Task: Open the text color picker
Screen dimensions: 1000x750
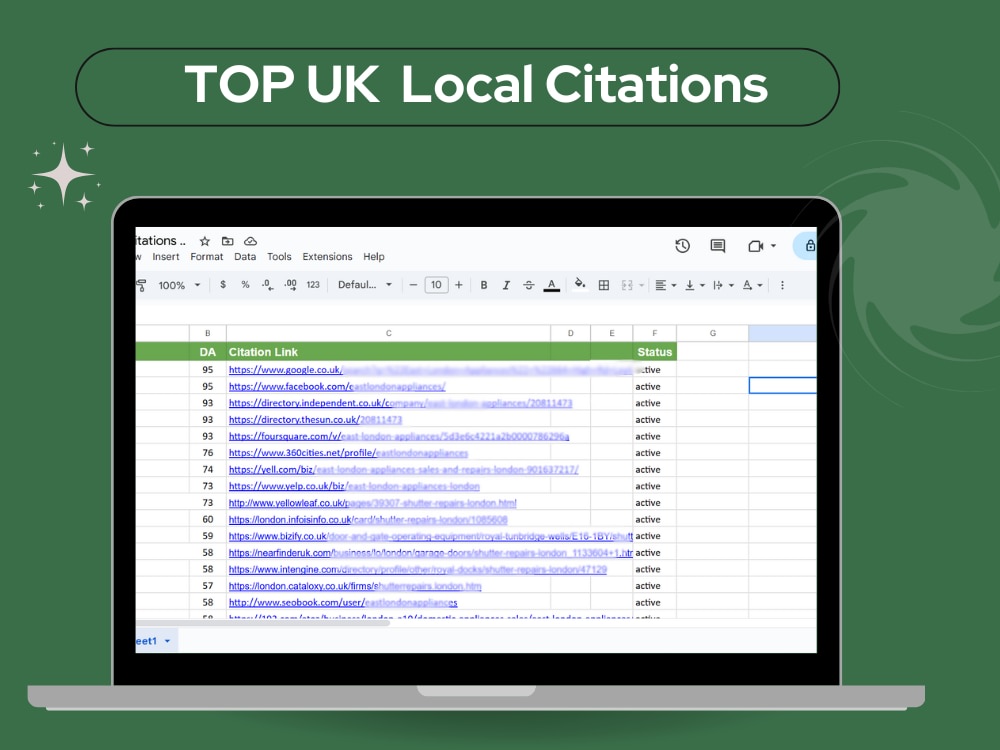Action: pos(552,285)
